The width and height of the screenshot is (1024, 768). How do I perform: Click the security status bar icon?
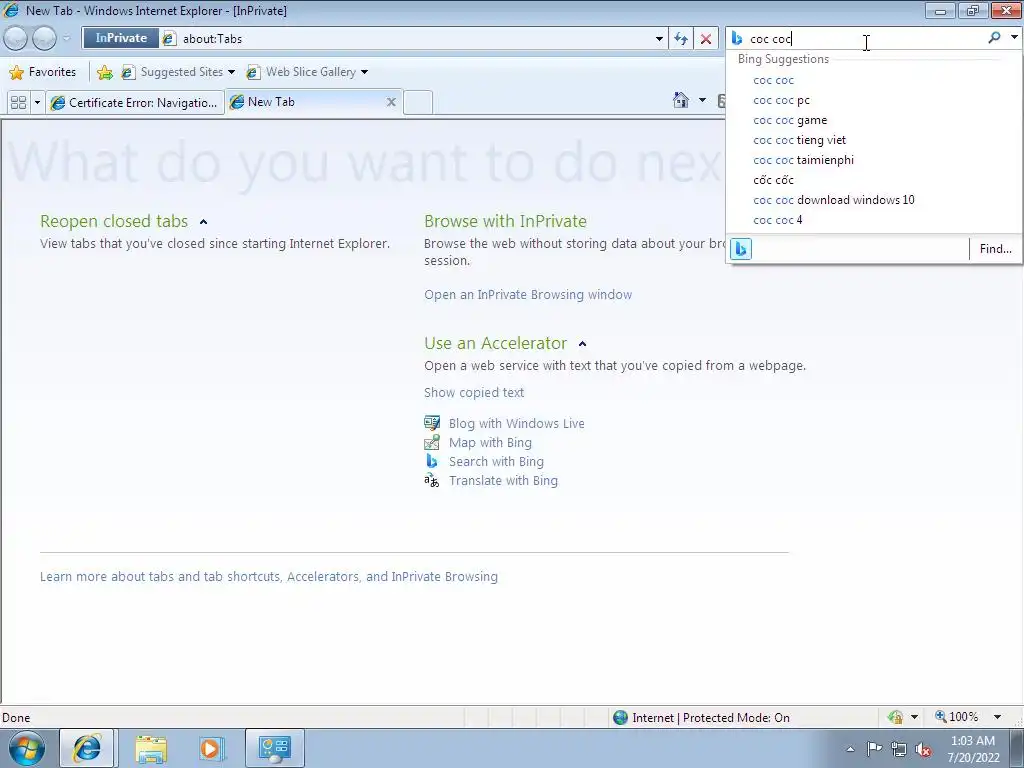895,717
